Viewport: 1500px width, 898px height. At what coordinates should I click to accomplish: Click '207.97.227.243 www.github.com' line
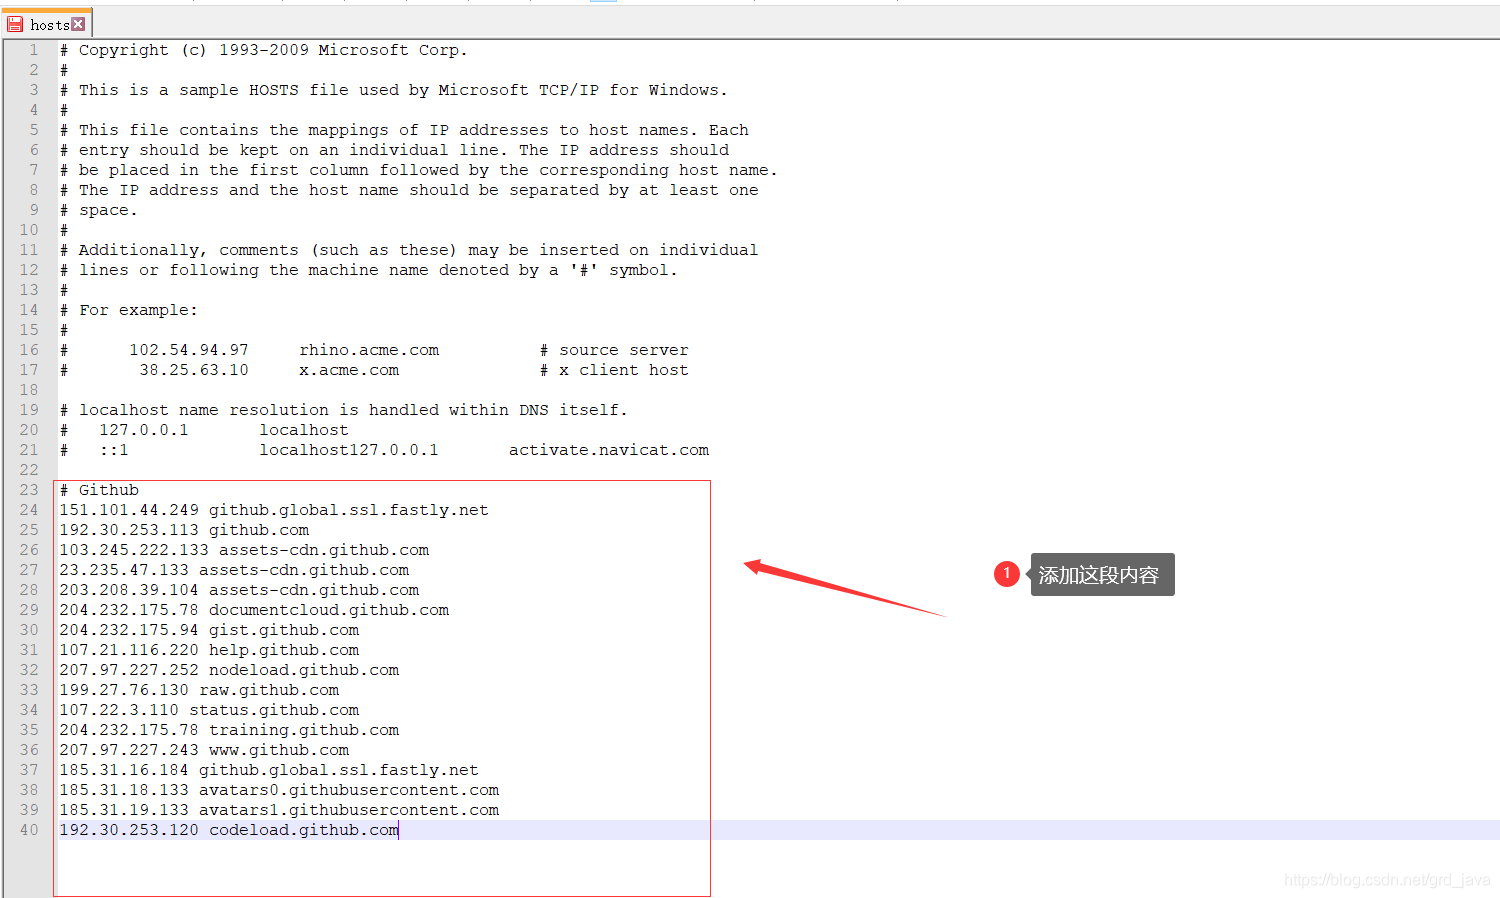pyautogui.click(x=204, y=750)
